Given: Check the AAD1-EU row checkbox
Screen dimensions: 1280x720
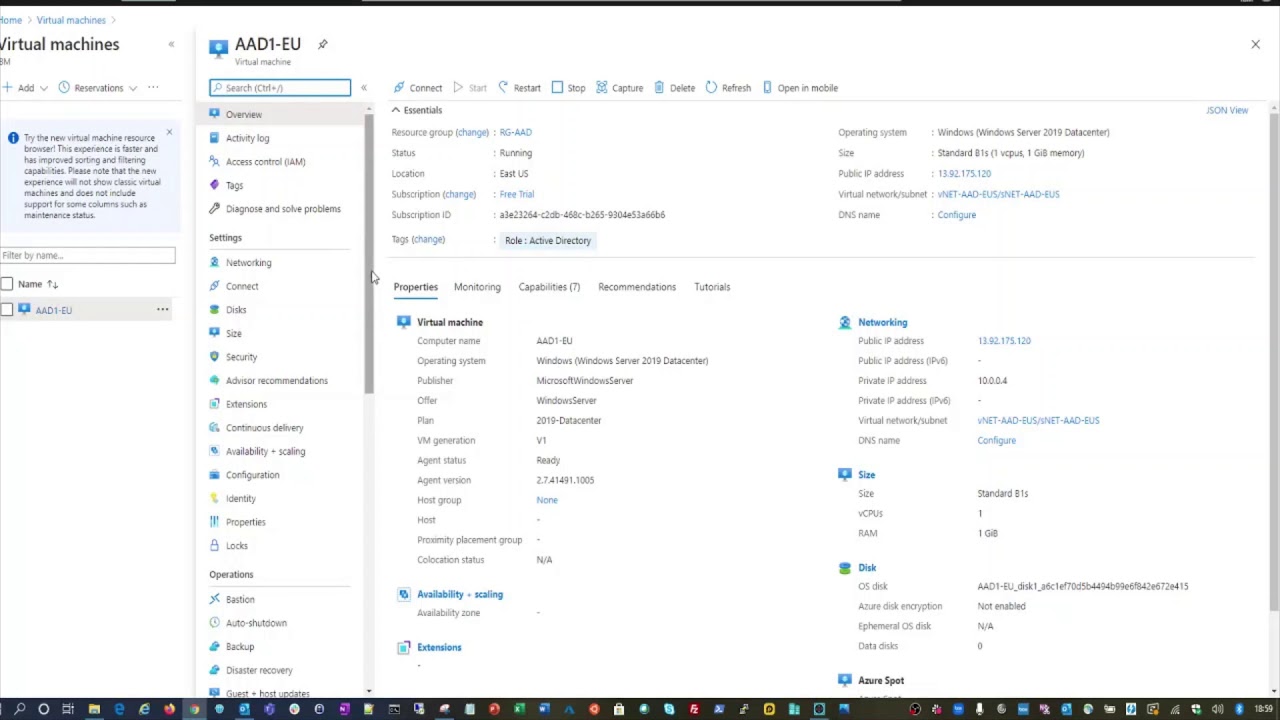Looking at the screenshot, I should point(7,310).
